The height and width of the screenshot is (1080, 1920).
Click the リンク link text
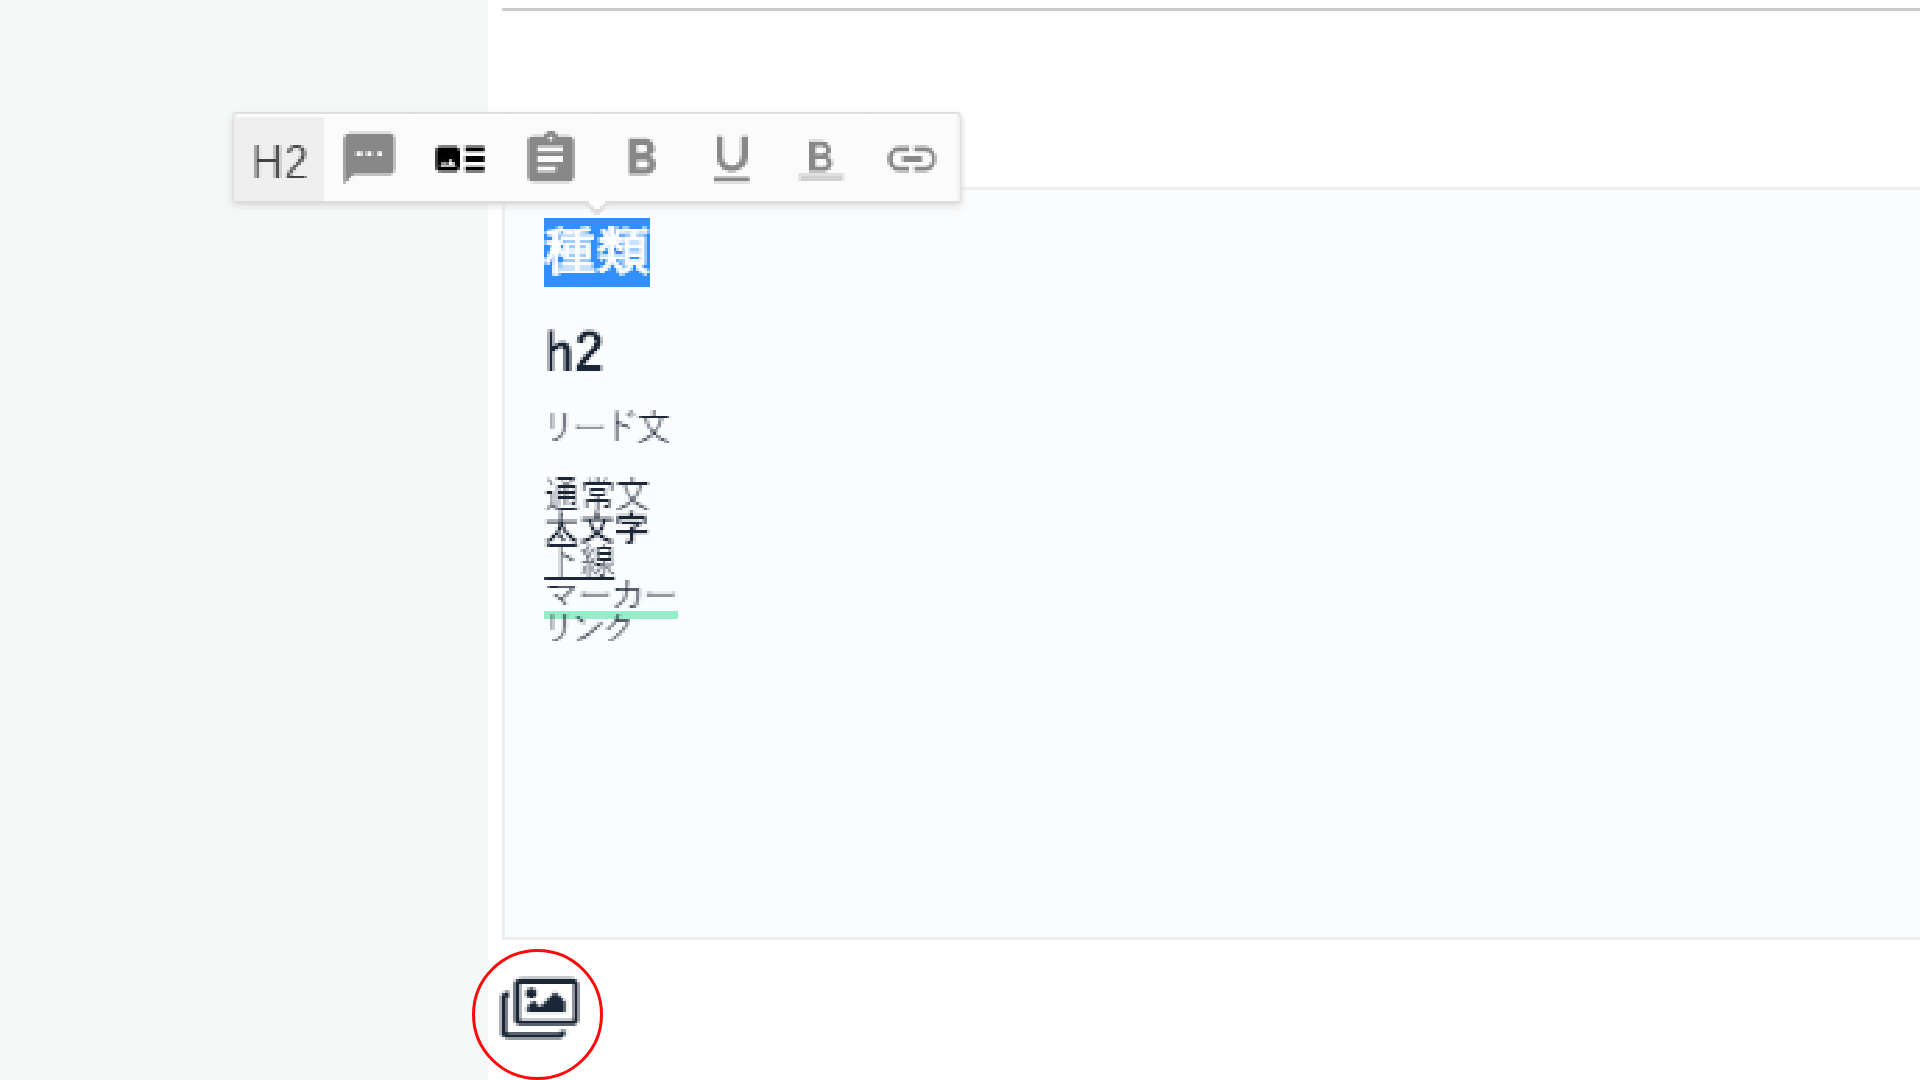[x=588, y=627]
